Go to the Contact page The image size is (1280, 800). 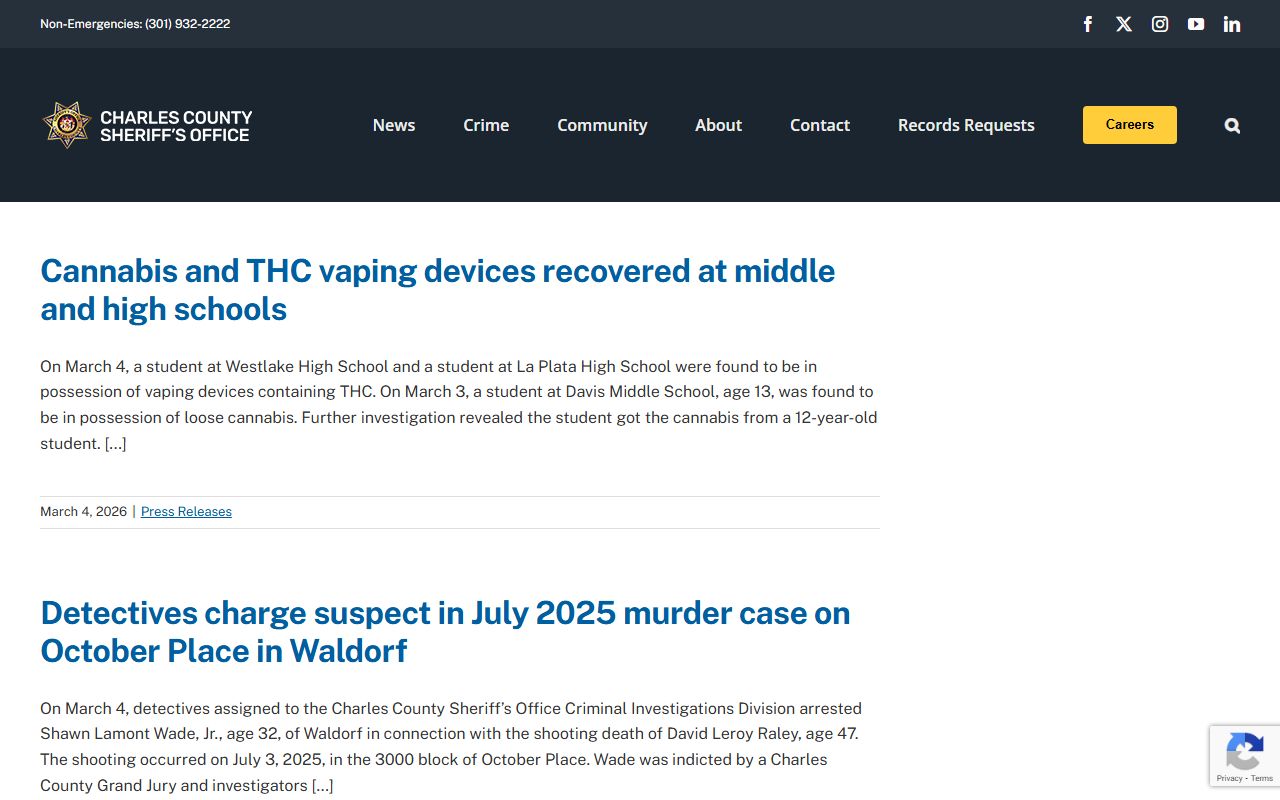pos(820,125)
